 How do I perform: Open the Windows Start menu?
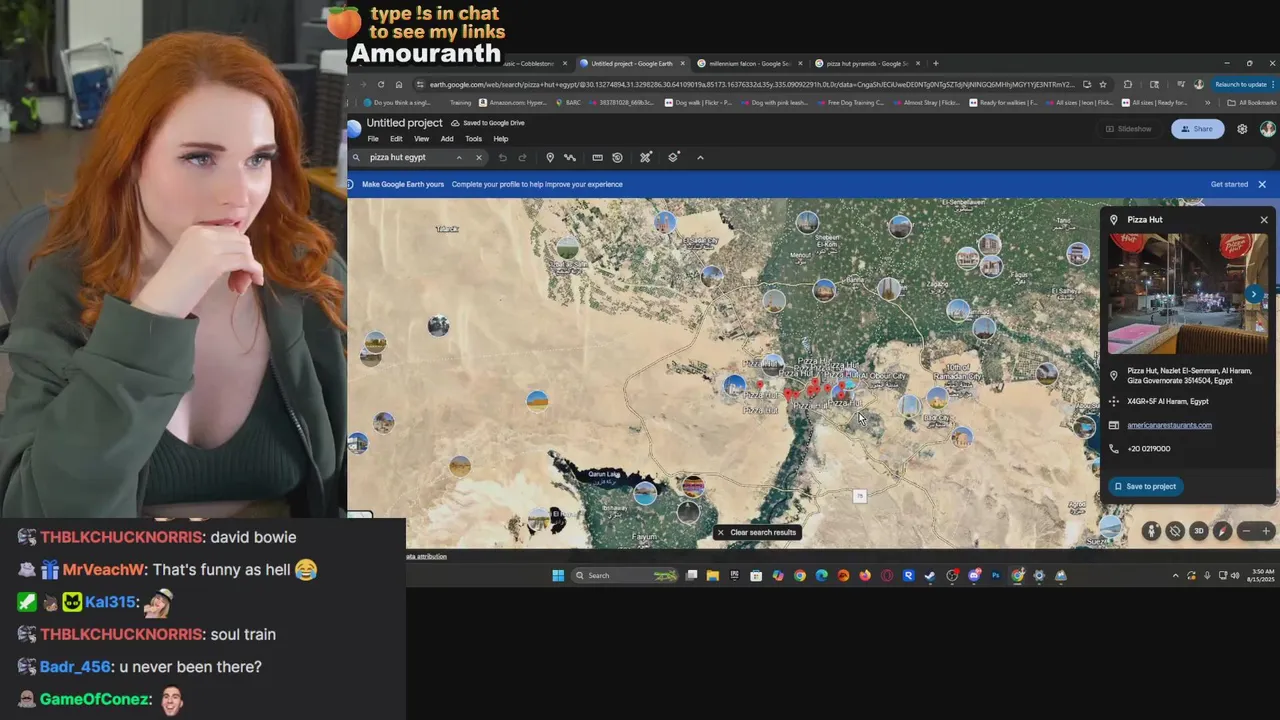coord(558,575)
